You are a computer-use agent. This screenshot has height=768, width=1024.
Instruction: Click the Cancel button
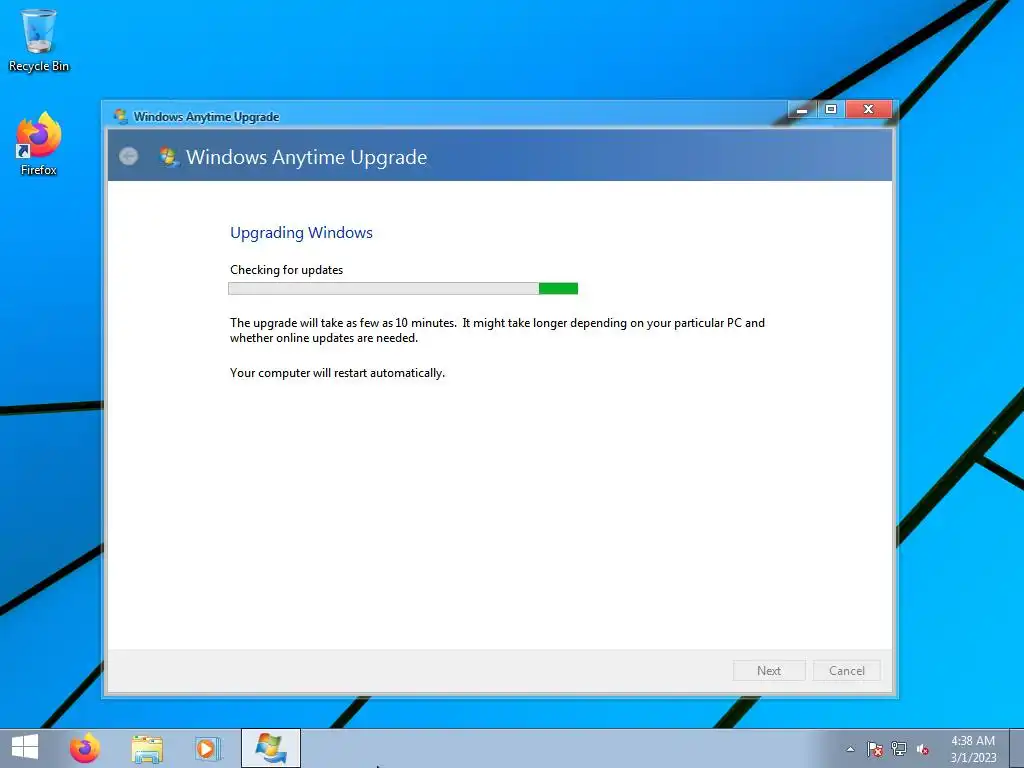(x=846, y=671)
